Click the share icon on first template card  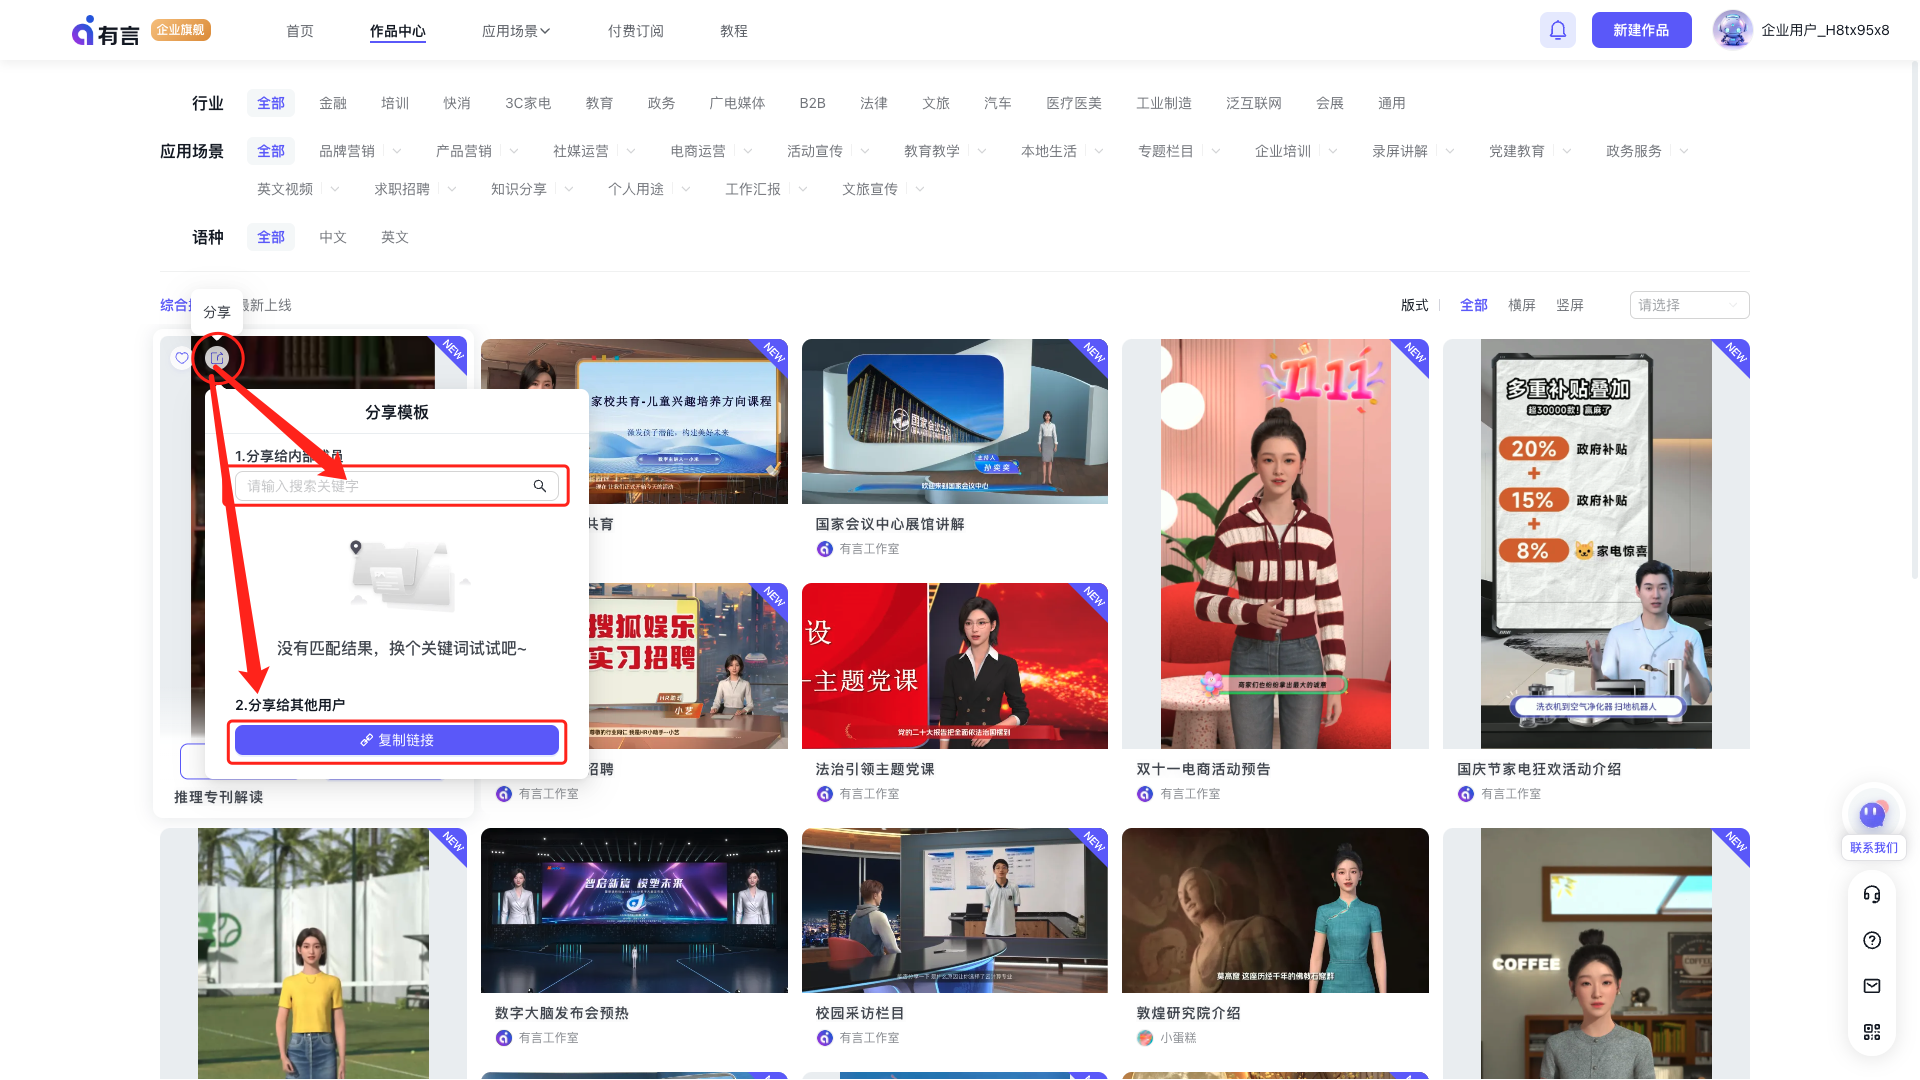217,358
